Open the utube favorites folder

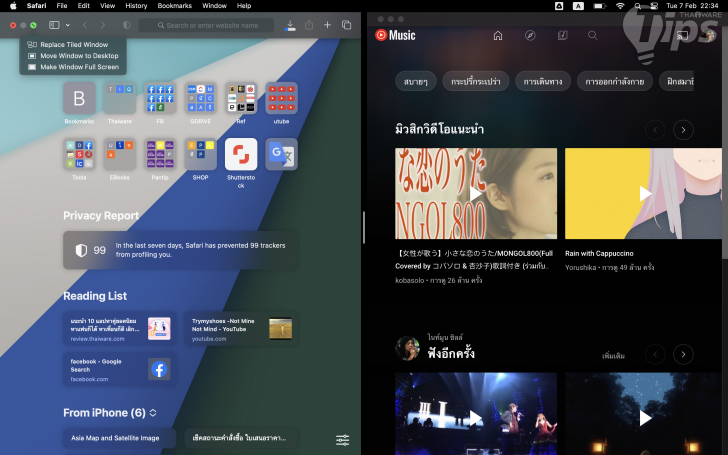pyautogui.click(x=281, y=98)
